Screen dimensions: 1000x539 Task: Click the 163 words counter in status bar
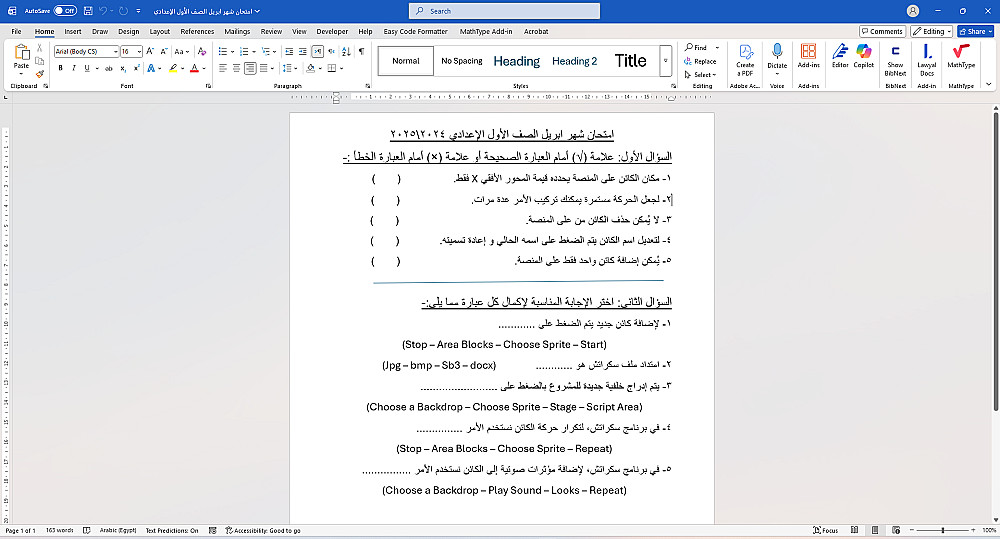click(59, 530)
